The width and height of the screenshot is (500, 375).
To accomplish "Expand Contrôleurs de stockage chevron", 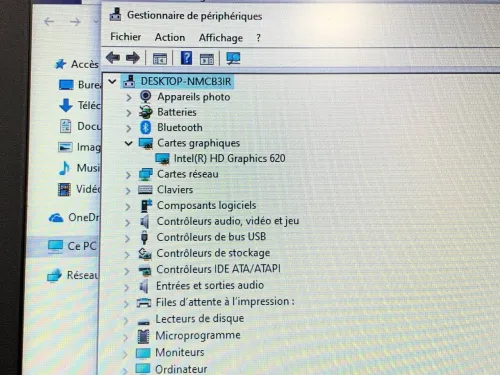I will click(x=127, y=255).
